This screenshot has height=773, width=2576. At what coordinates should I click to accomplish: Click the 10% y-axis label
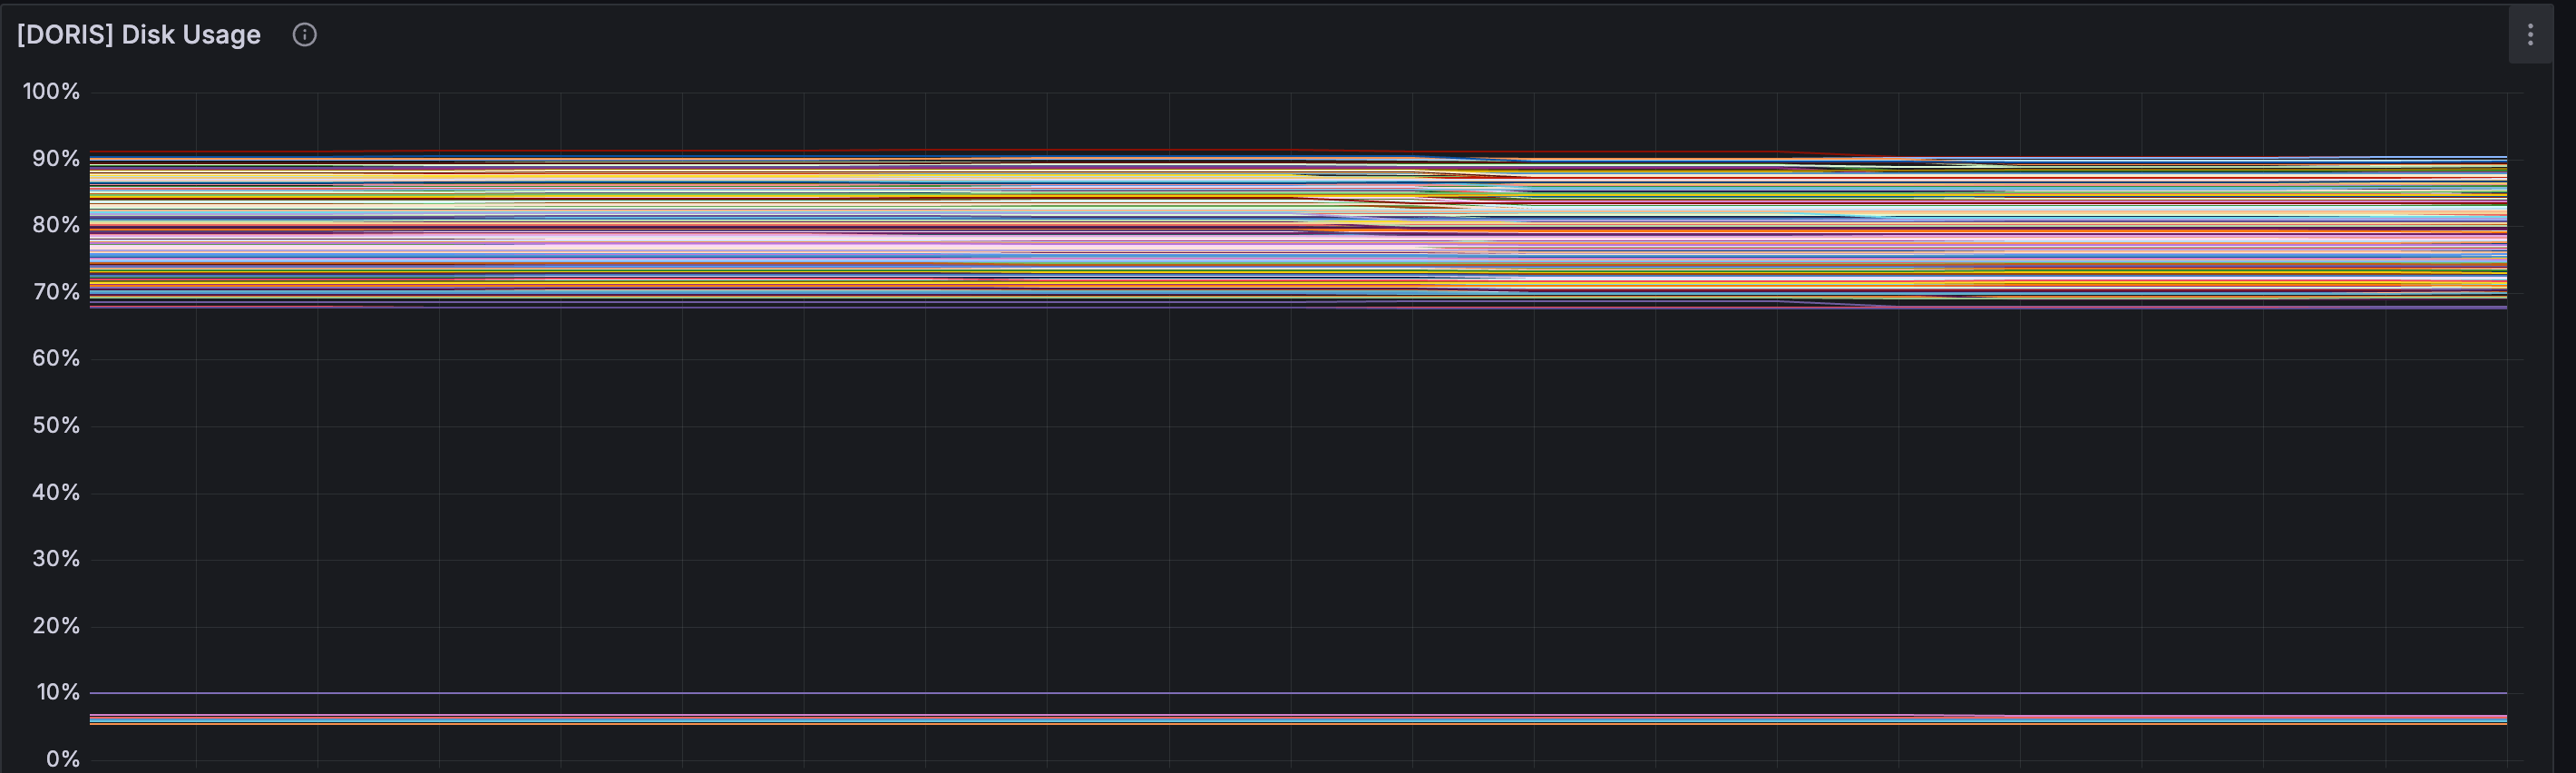coord(58,692)
